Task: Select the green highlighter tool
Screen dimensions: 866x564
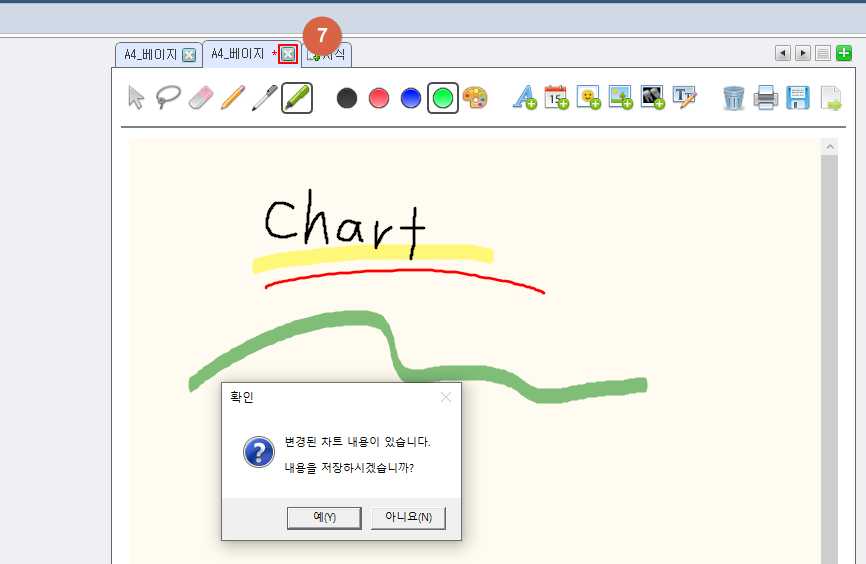Action: coord(297,97)
